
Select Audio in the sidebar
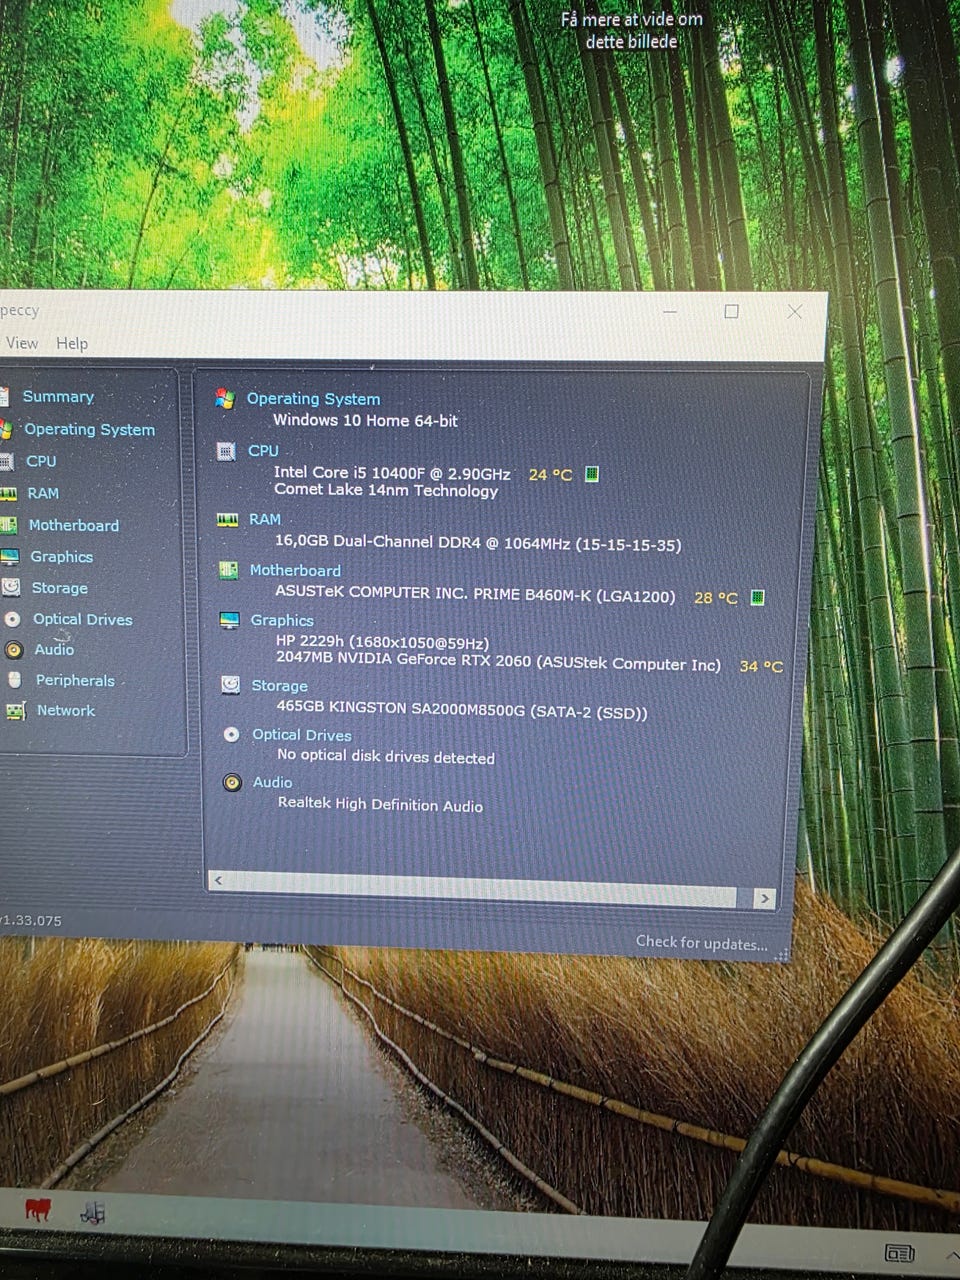click(54, 649)
